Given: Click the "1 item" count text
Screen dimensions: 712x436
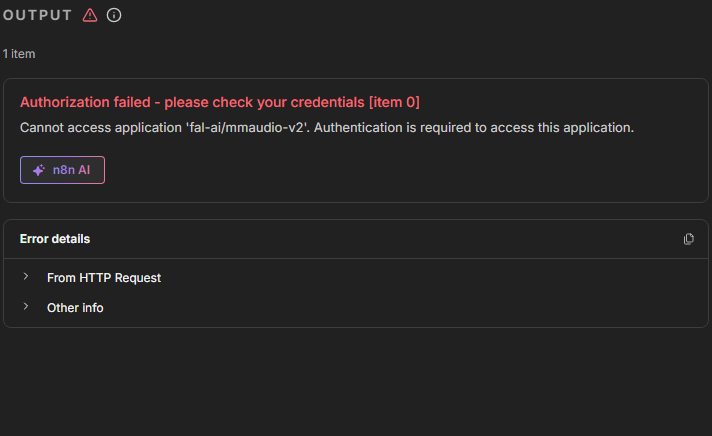Looking at the screenshot, I should coord(19,53).
